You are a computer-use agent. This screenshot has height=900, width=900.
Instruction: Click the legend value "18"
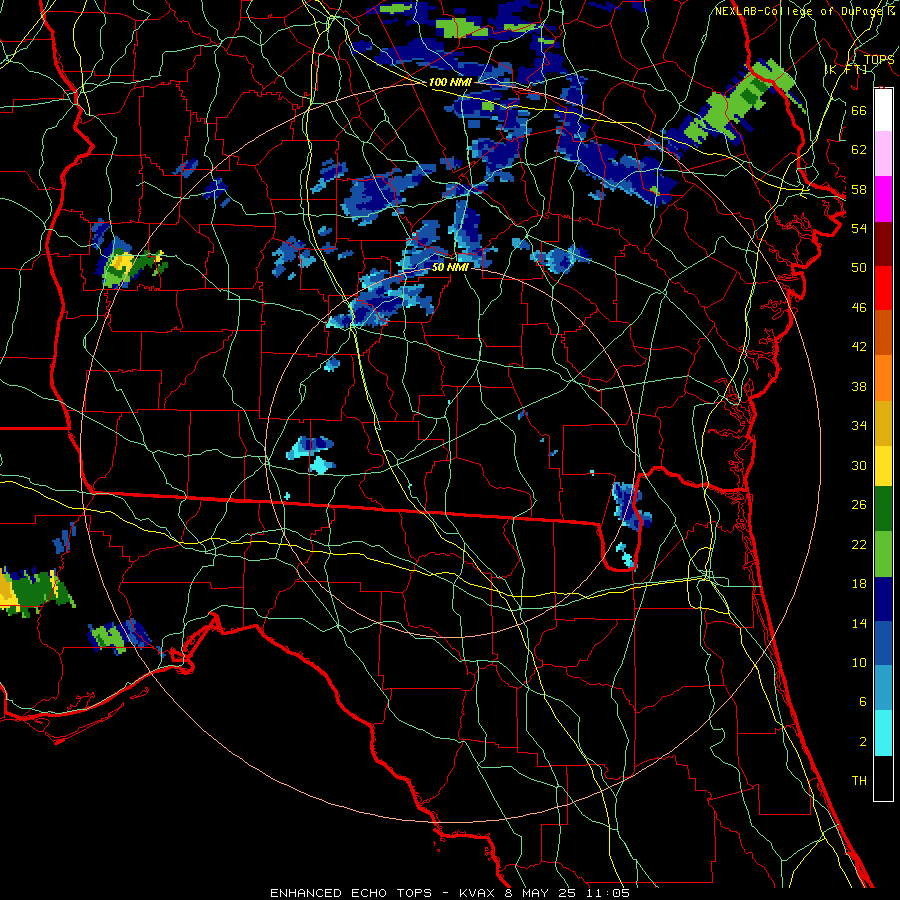(859, 584)
